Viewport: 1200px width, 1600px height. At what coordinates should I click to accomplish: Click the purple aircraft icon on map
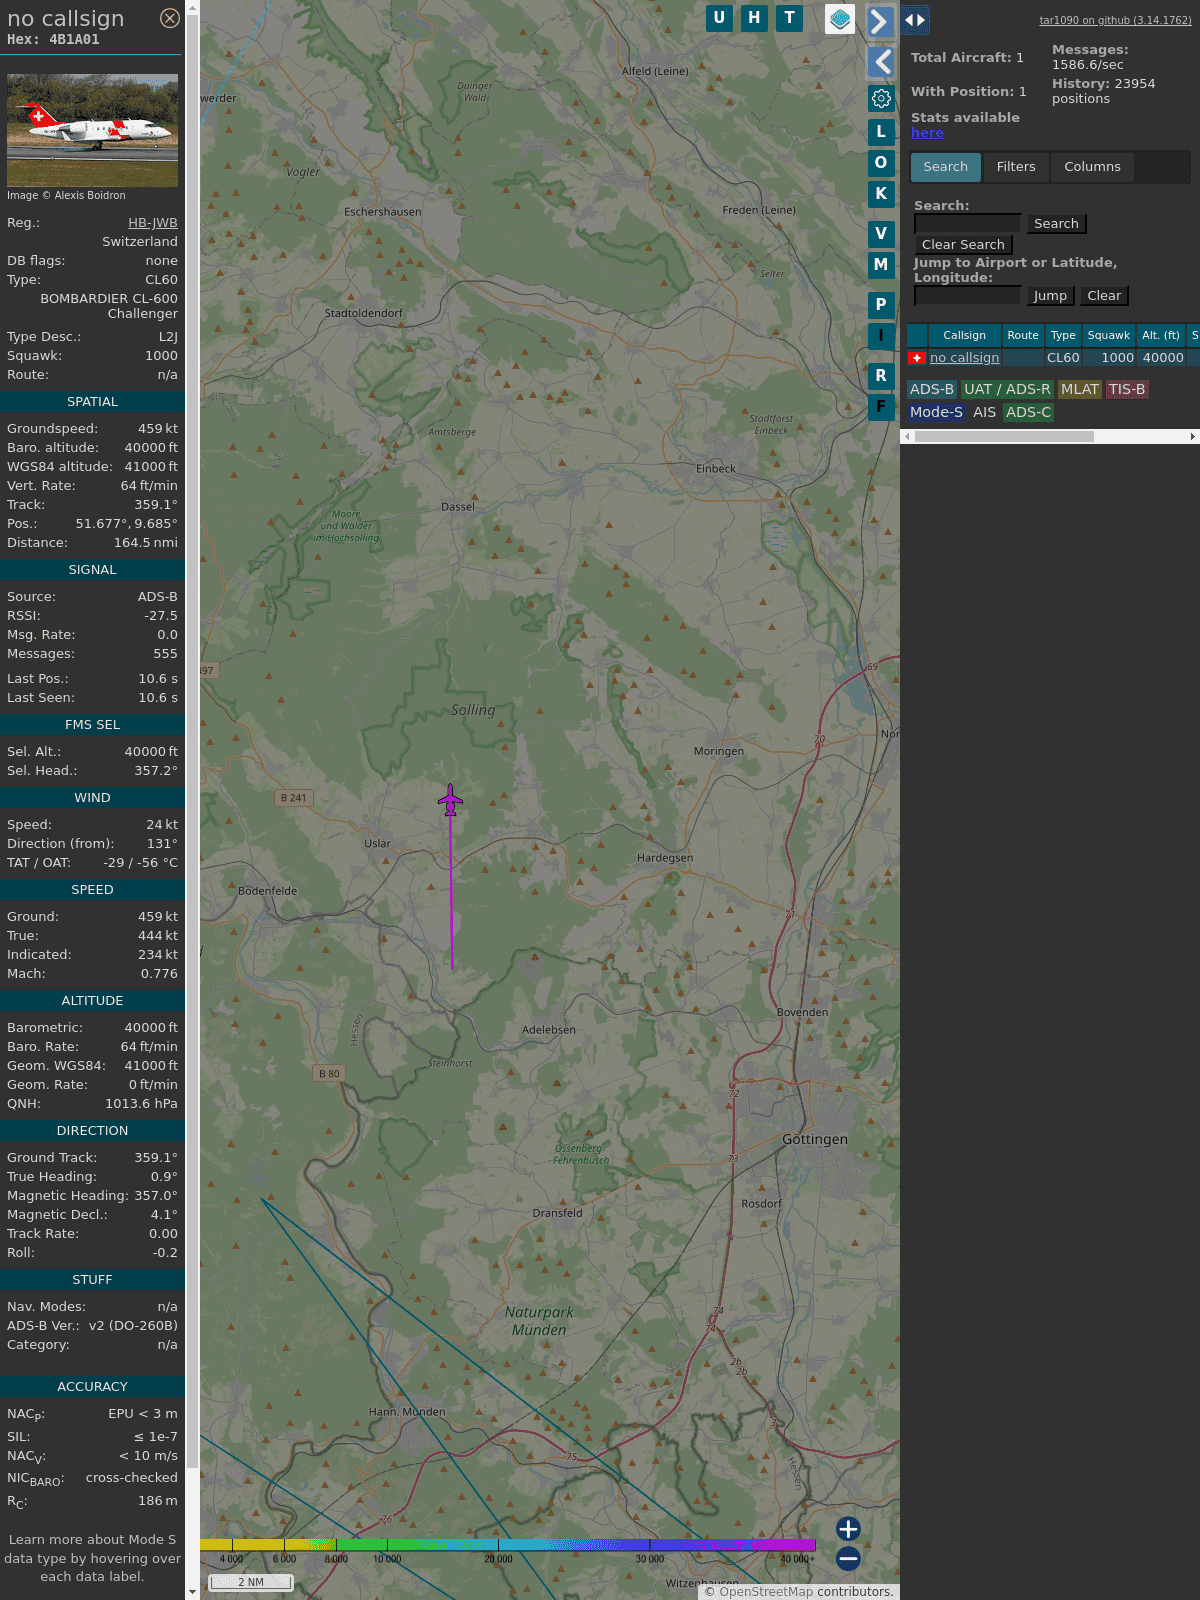pyautogui.click(x=451, y=800)
